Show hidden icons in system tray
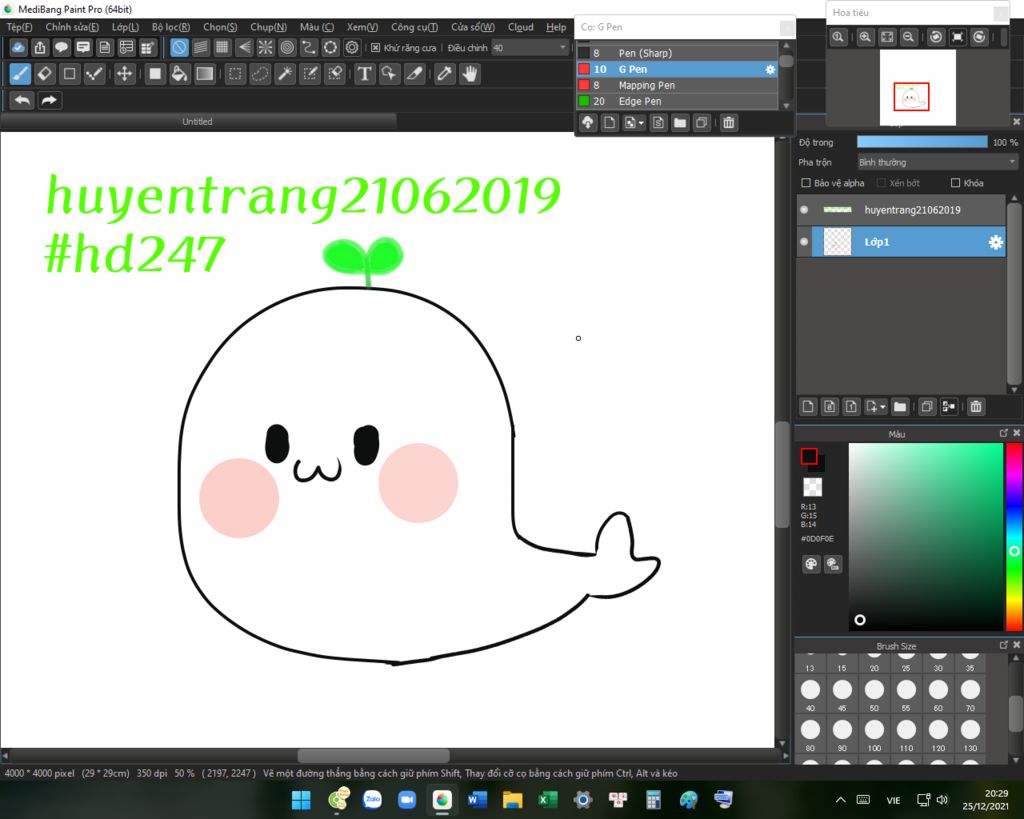This screenshot has height=819, width=1024. tap(840, 799)
